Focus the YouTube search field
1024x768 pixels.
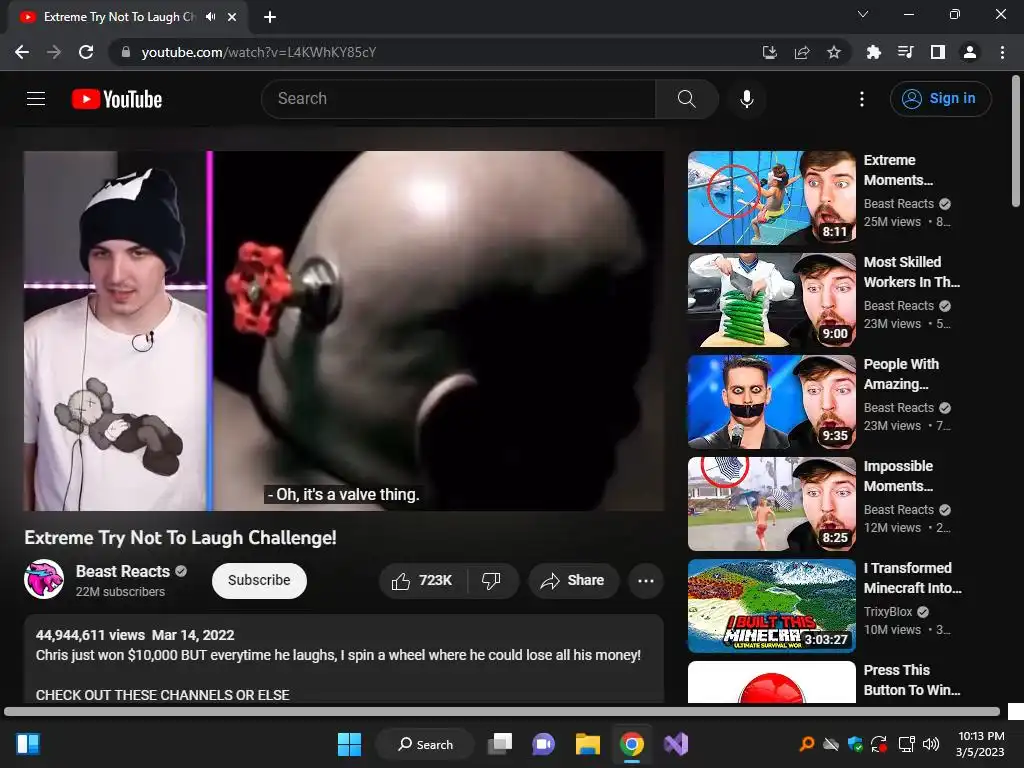tap(458, 99)
